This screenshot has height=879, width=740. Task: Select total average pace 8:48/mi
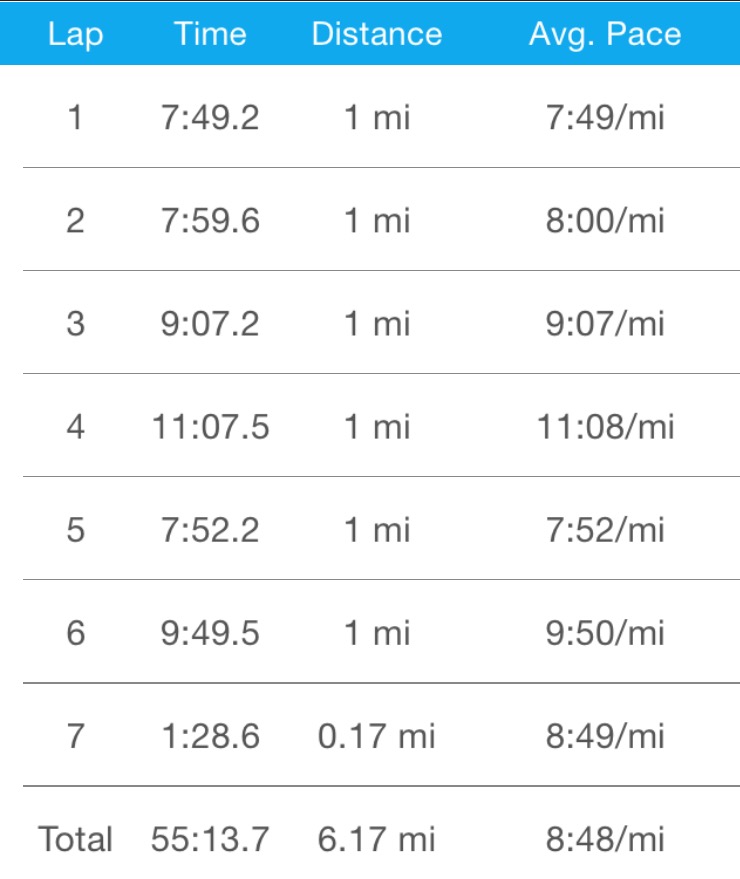pos(605,839)
